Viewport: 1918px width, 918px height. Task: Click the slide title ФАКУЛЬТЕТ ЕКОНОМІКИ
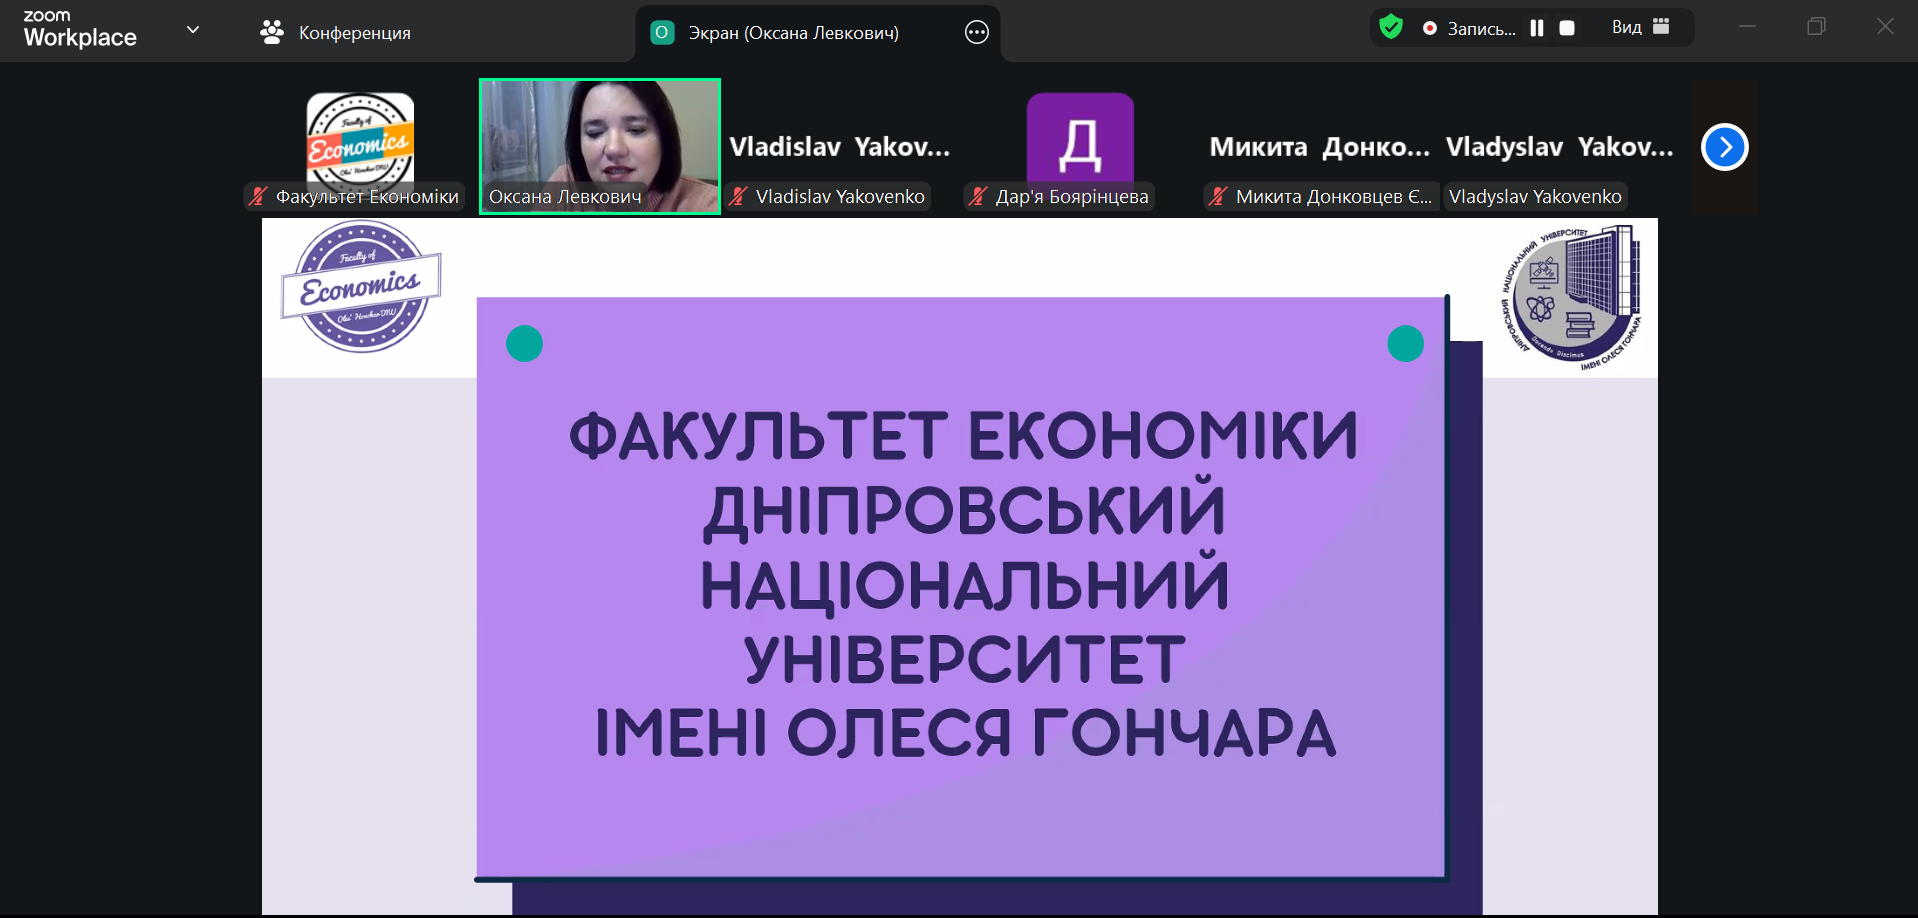(963, 436)
